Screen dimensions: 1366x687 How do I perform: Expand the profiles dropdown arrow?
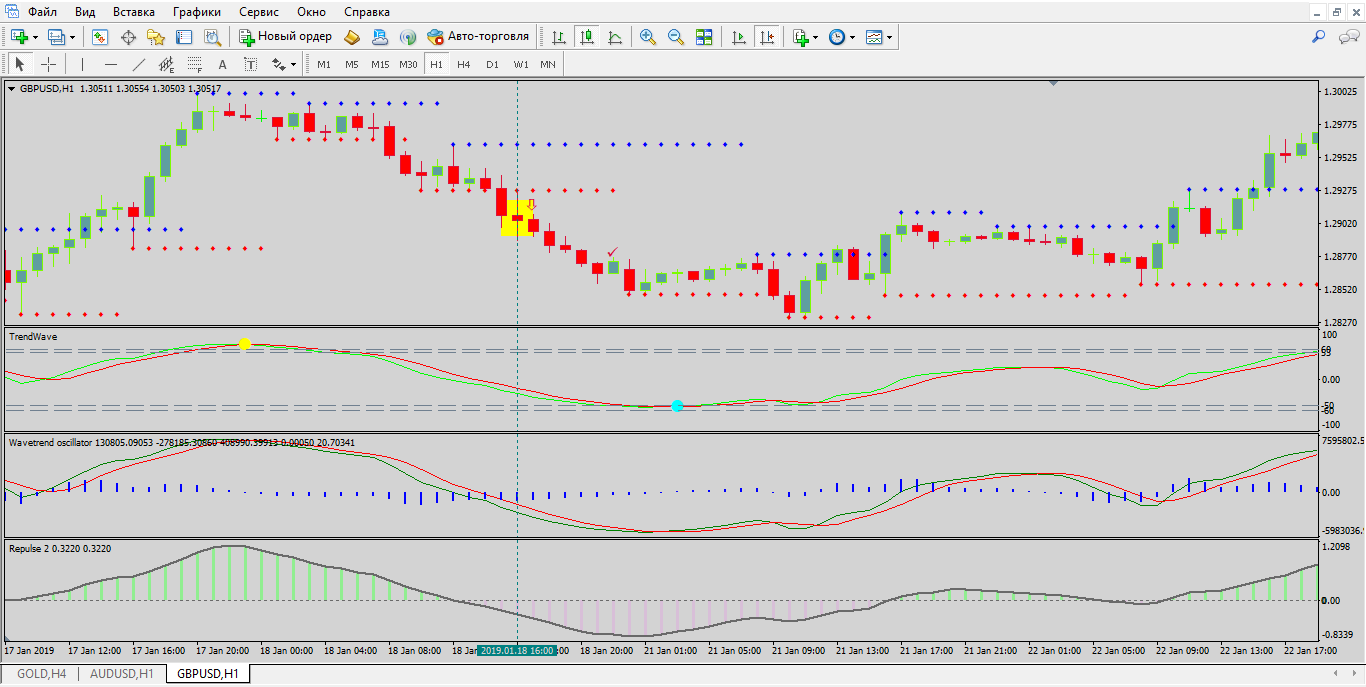(x=72, y=37)
